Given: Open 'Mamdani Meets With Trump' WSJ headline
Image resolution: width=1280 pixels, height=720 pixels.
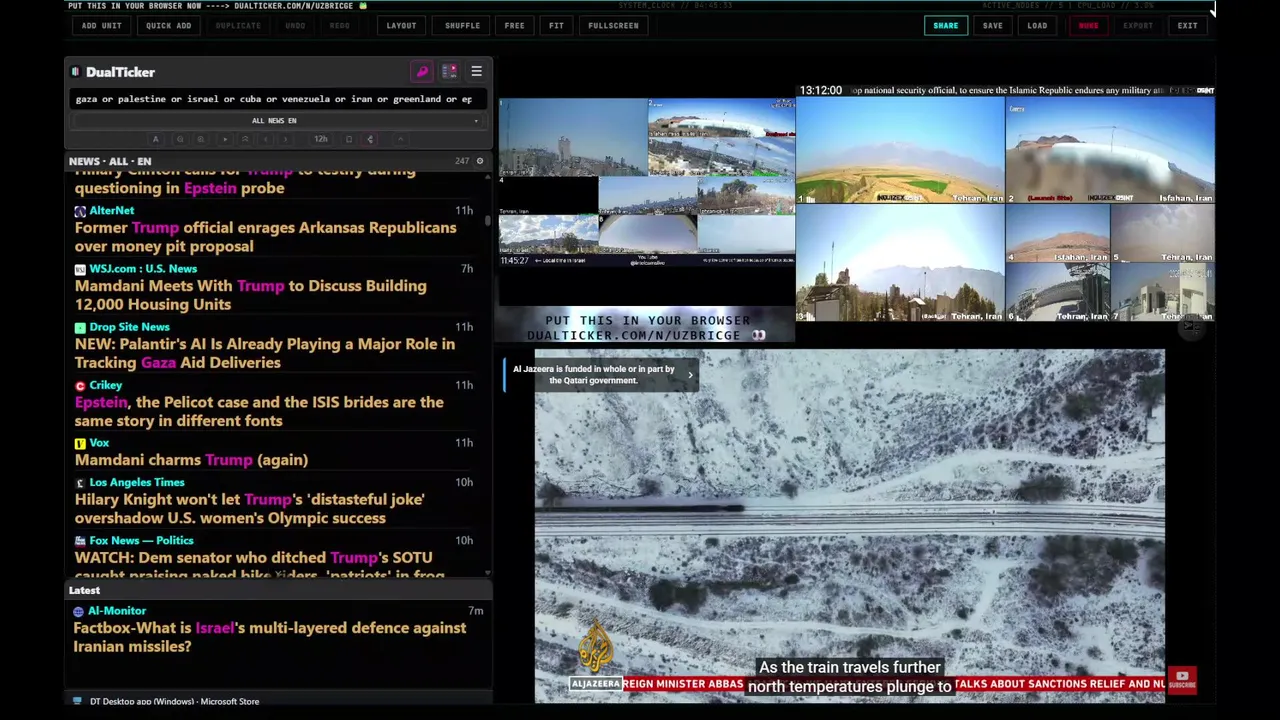Looking at the screenshot, I should coord(250,295).
